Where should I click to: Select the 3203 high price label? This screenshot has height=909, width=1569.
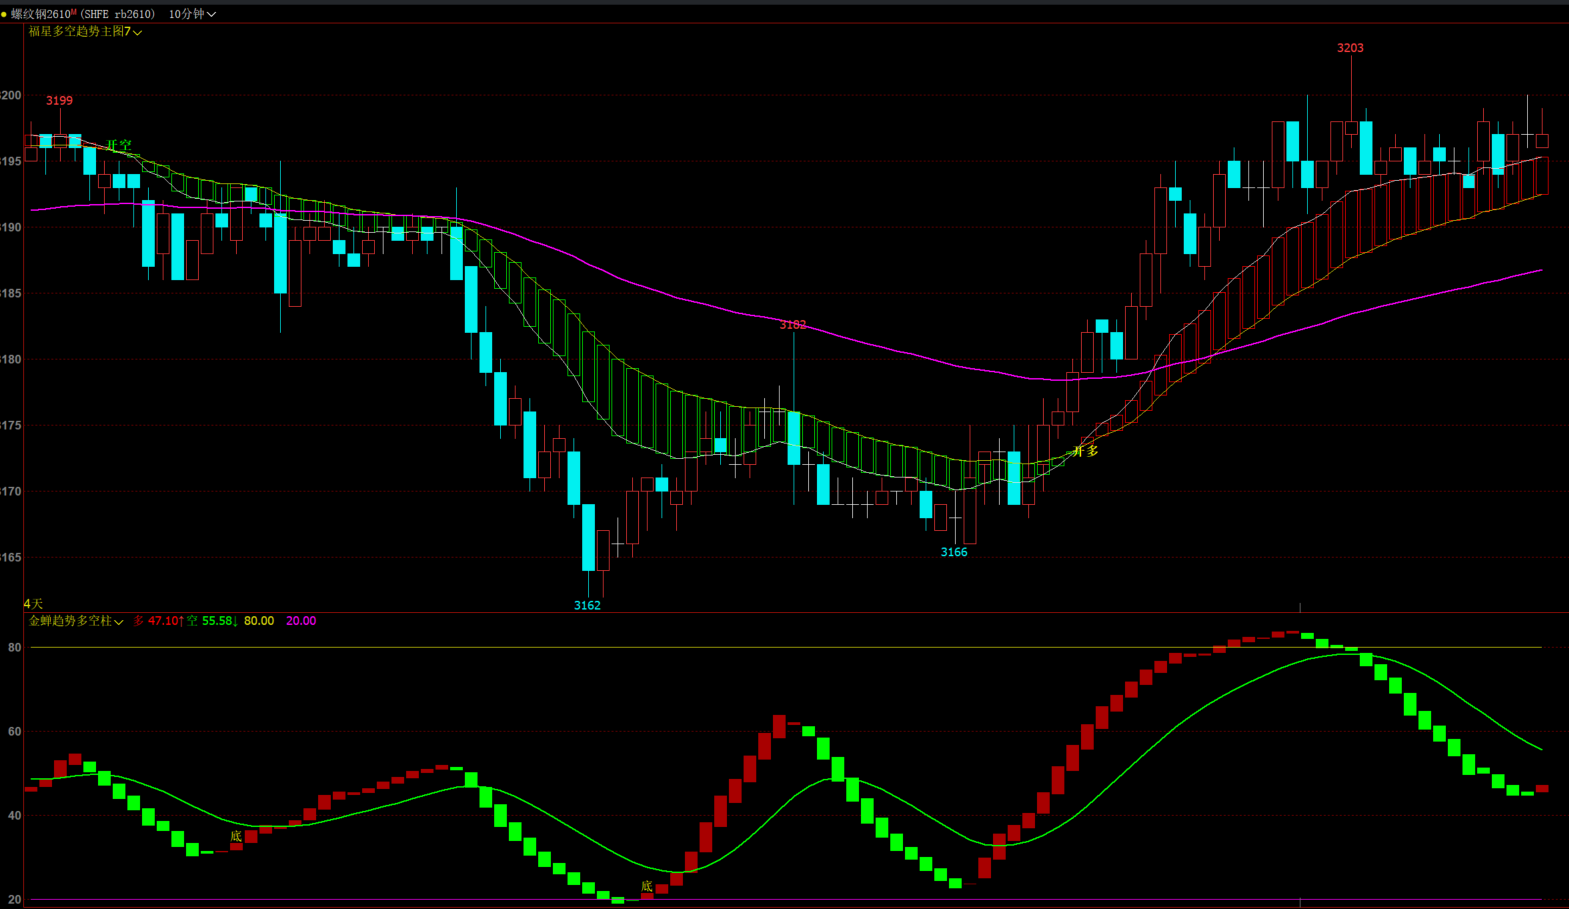pos(1350,48)
